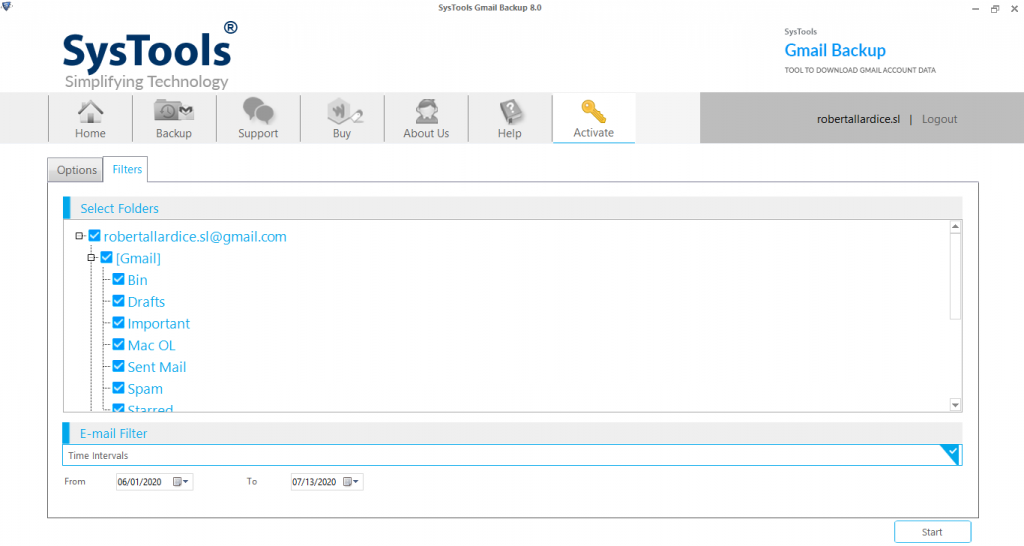
Task: Click the Home house icon
Action: [x=90, y=111]
